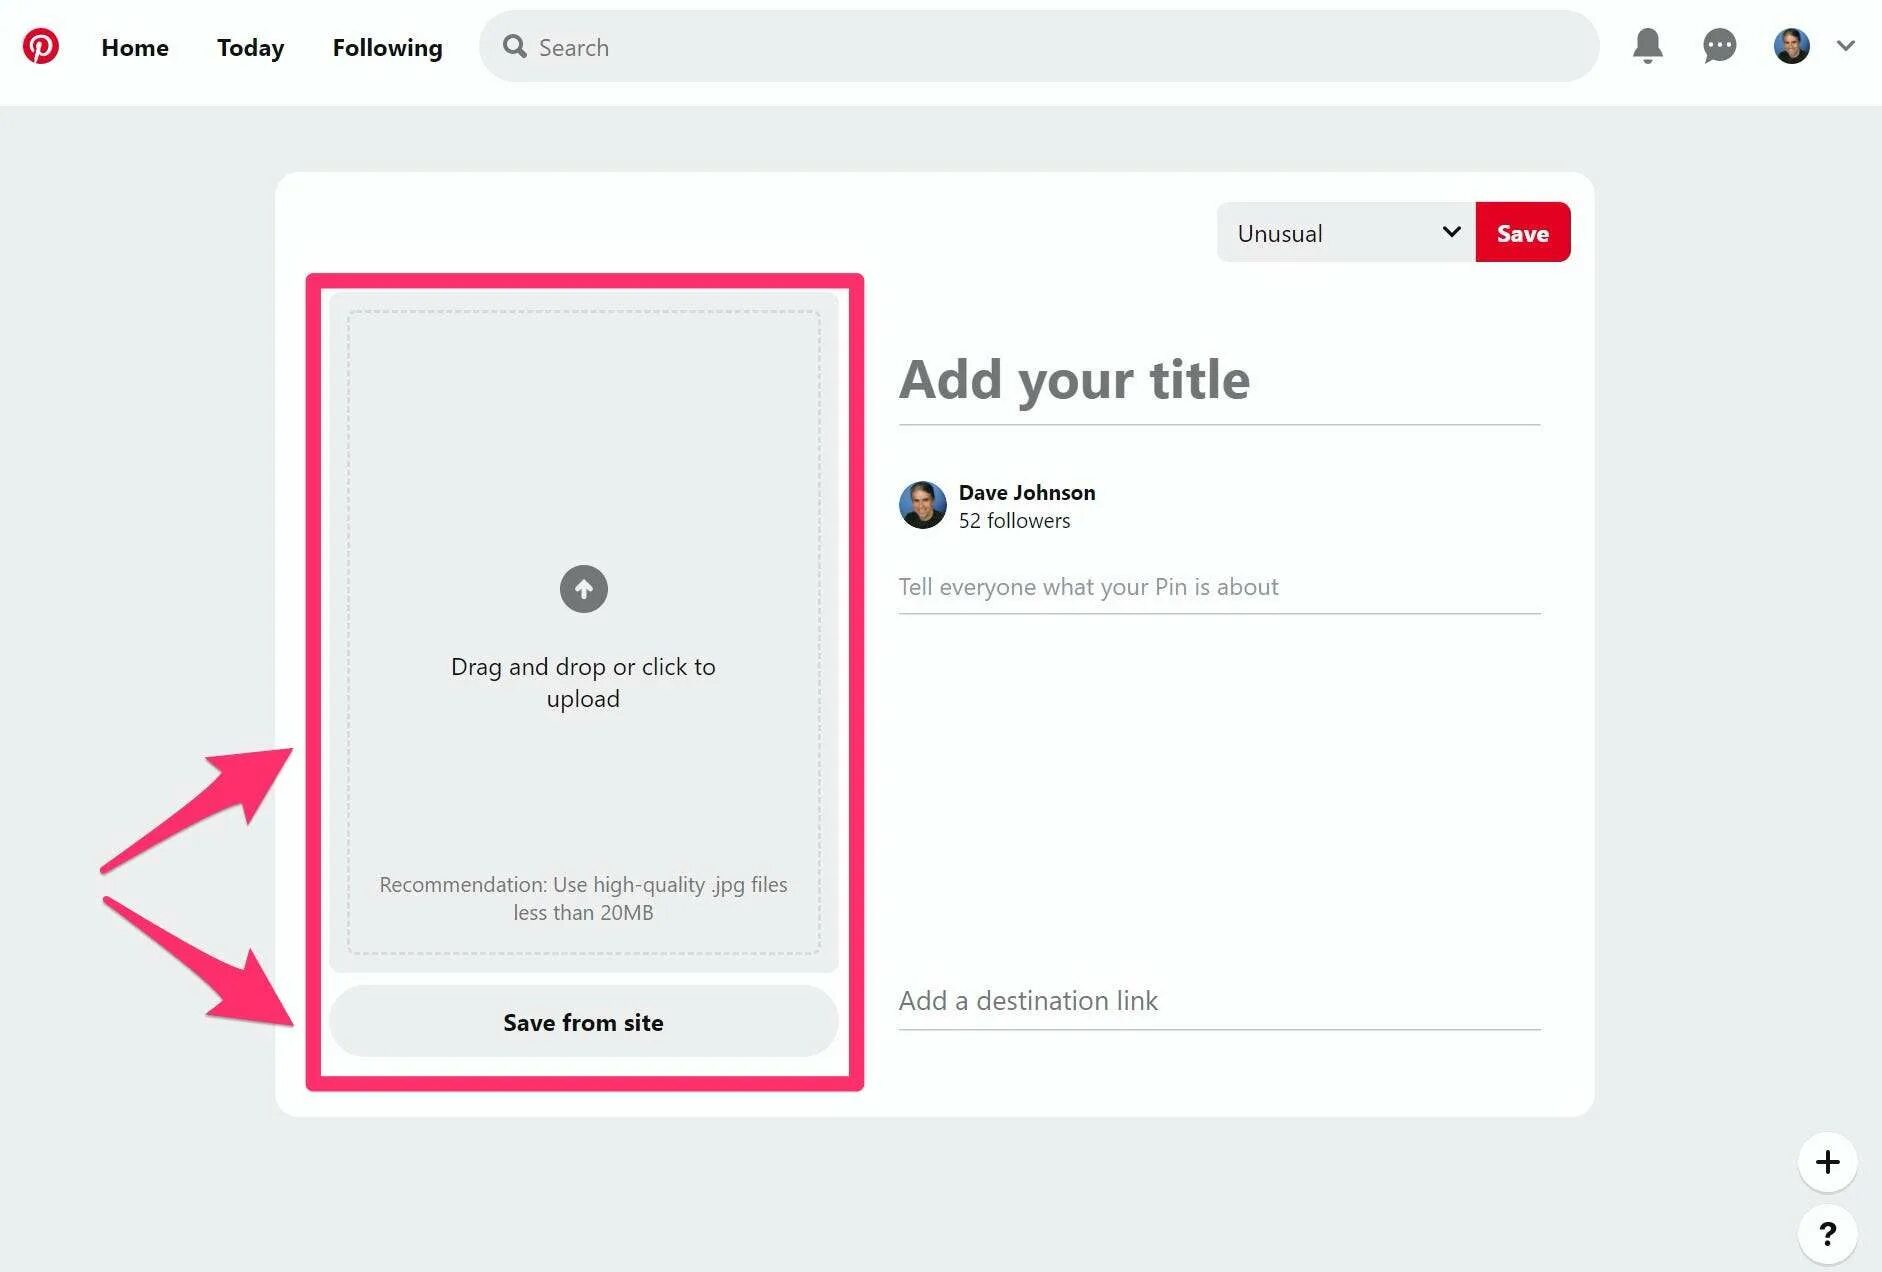Open the question mark help button
The height and width of the screenshot is (1272, 1882).
[x=1827, y=1234]
